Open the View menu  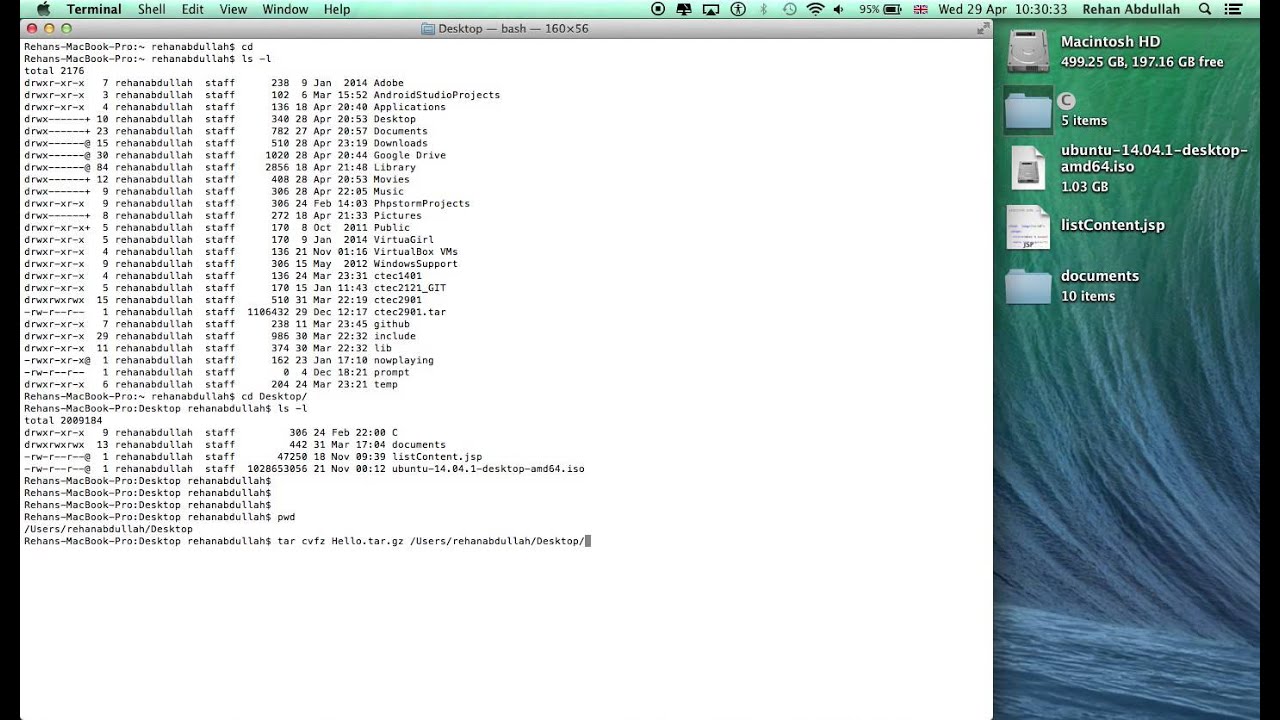[233, 9]
